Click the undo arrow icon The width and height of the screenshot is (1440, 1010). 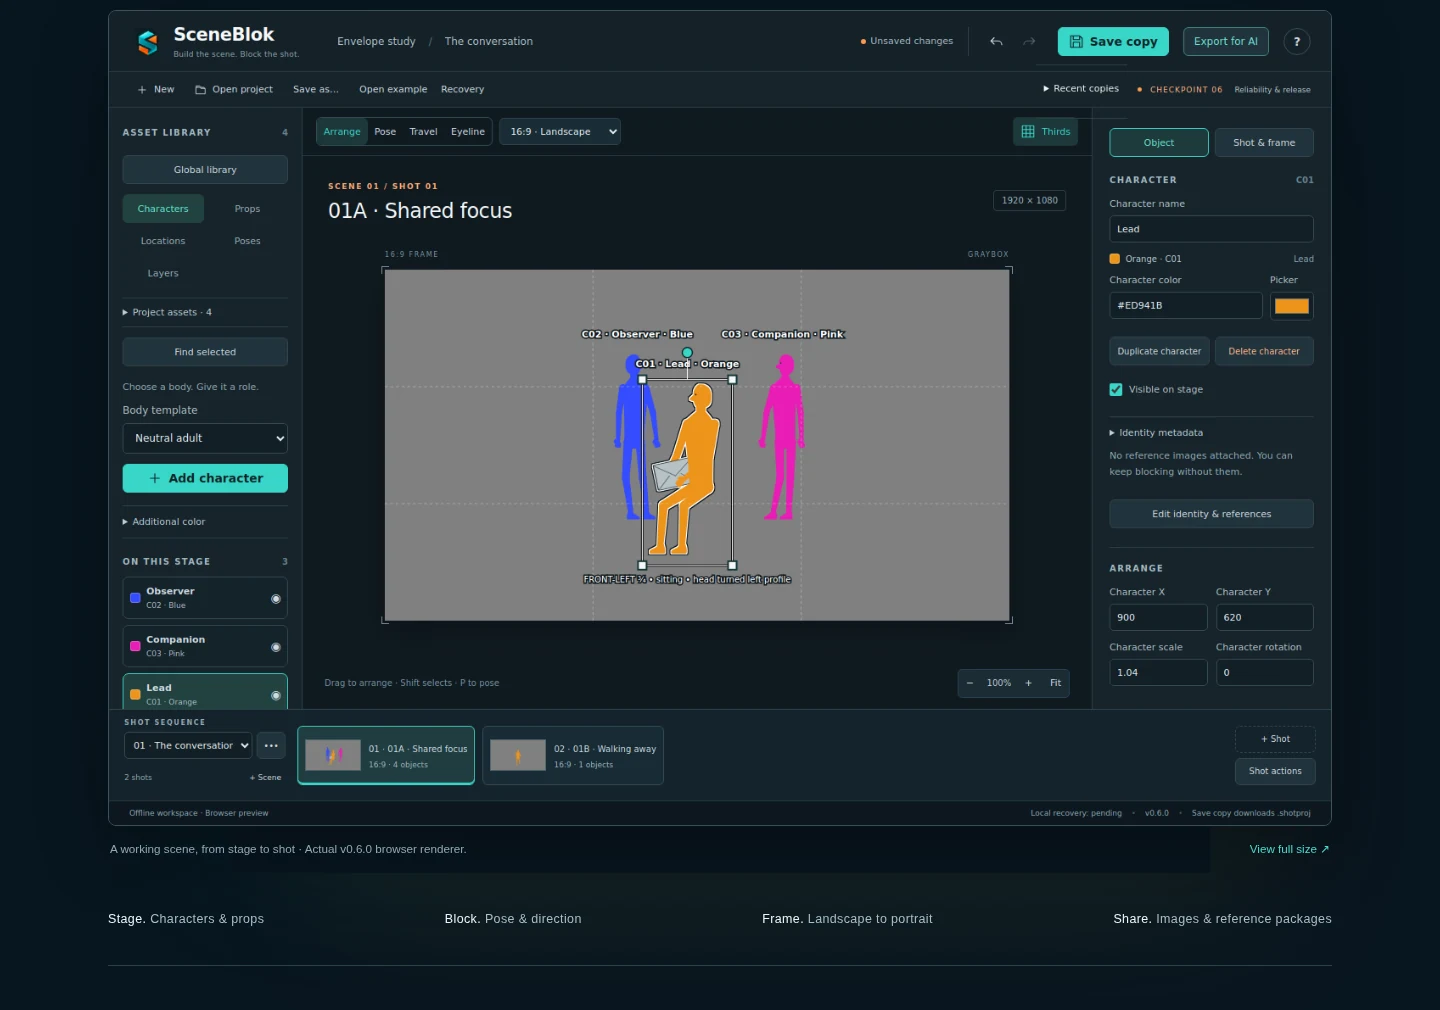click(996, 41)
